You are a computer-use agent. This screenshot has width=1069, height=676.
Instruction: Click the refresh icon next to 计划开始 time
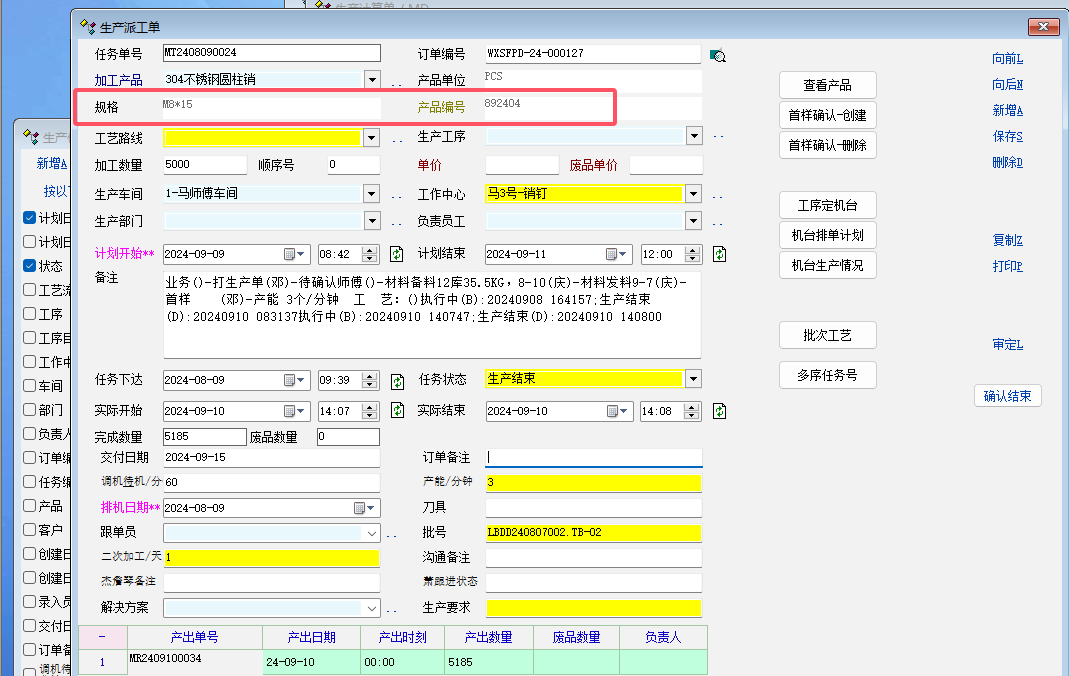click(x=397, y=254)
